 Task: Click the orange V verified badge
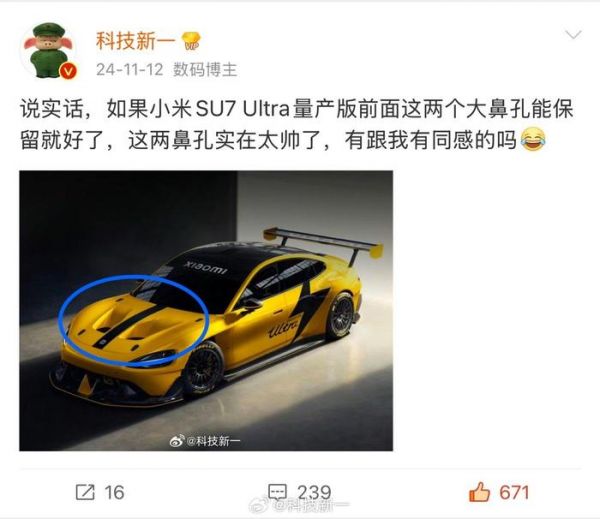[x=68, y=71]
